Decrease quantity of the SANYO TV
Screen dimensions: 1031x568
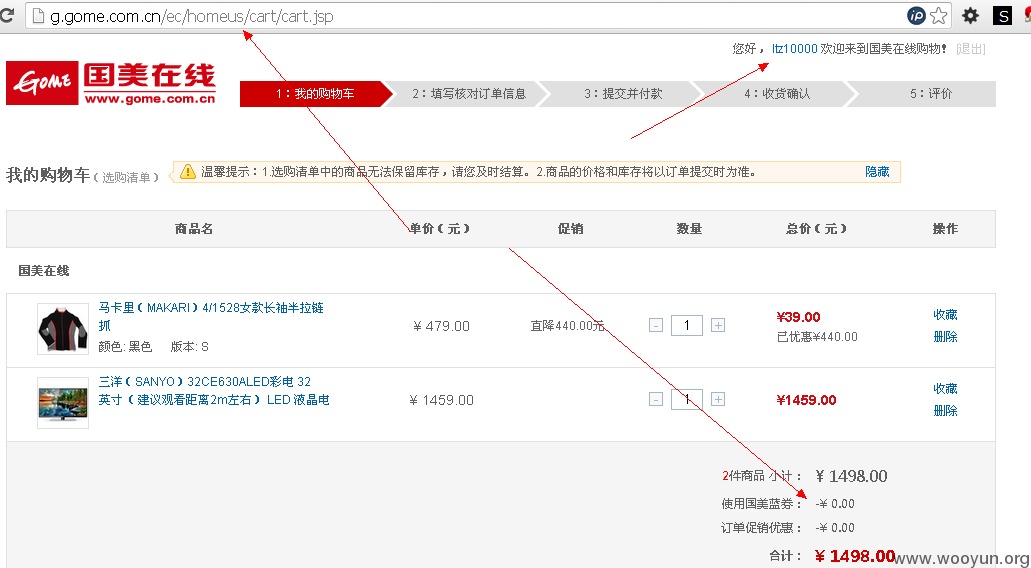point(656,399)
